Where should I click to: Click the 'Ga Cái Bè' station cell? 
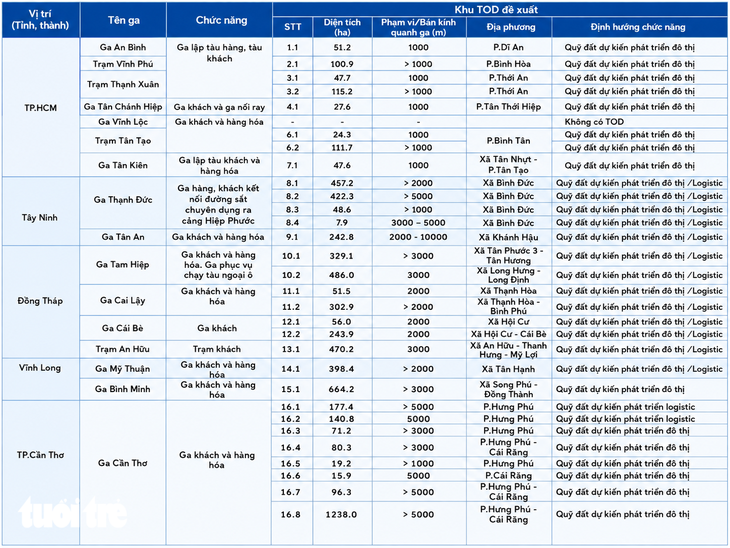click(x=123, y=328)
